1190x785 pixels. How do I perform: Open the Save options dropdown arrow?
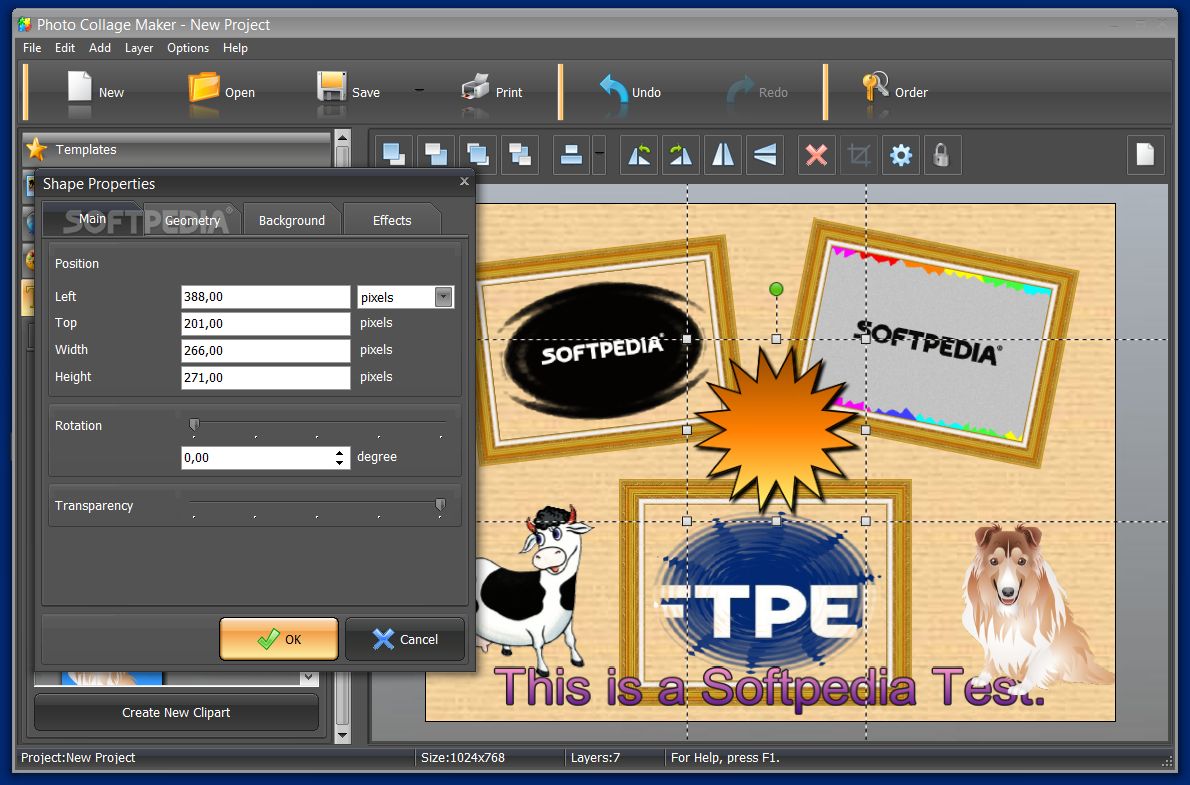[x=419, y=90]
